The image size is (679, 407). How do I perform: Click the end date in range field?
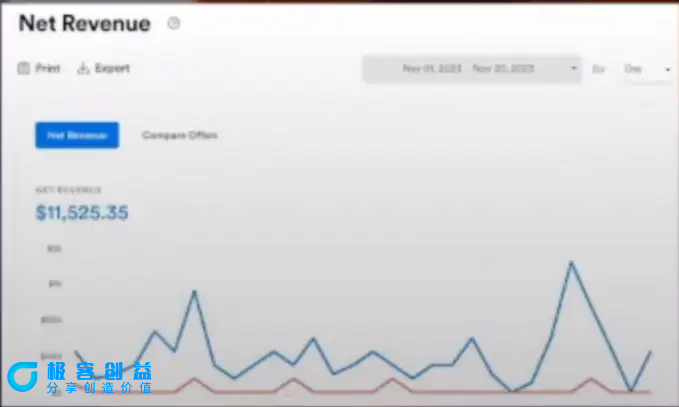tap(503, 69)
